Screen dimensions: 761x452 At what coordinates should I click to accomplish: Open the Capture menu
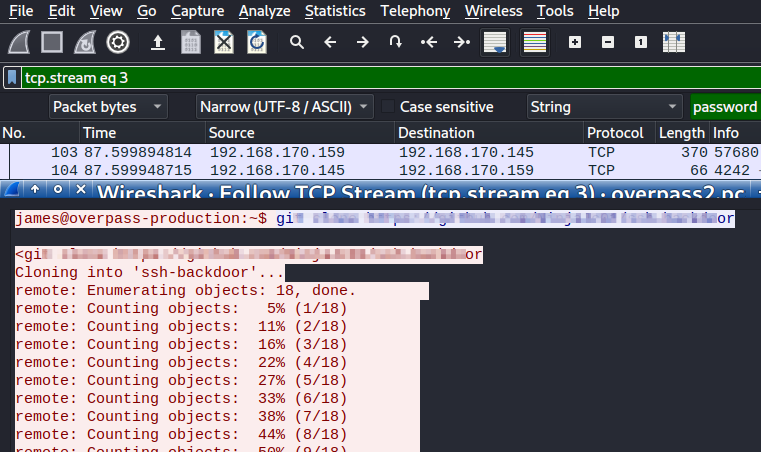tap(198, 11)
